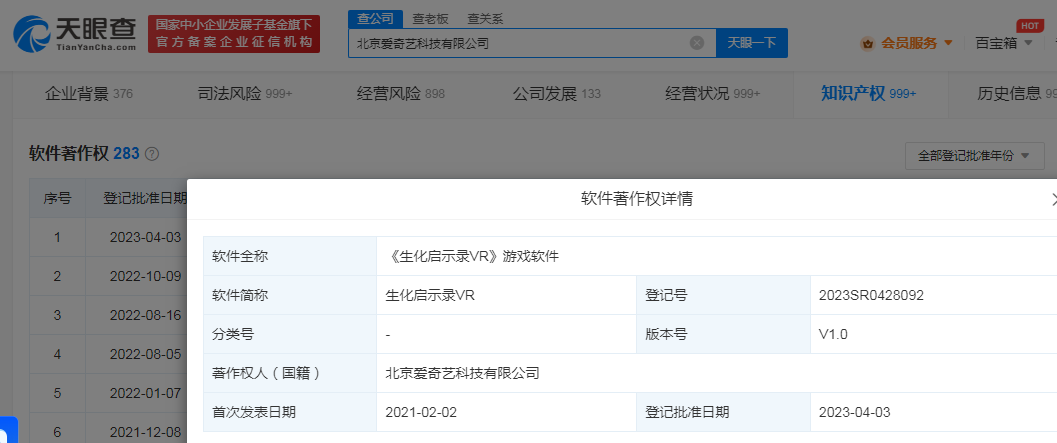The height and width of the screenshot is (443, 1057).
Task: Open the 经营风险 898 tab
Action: pos(400,94)
